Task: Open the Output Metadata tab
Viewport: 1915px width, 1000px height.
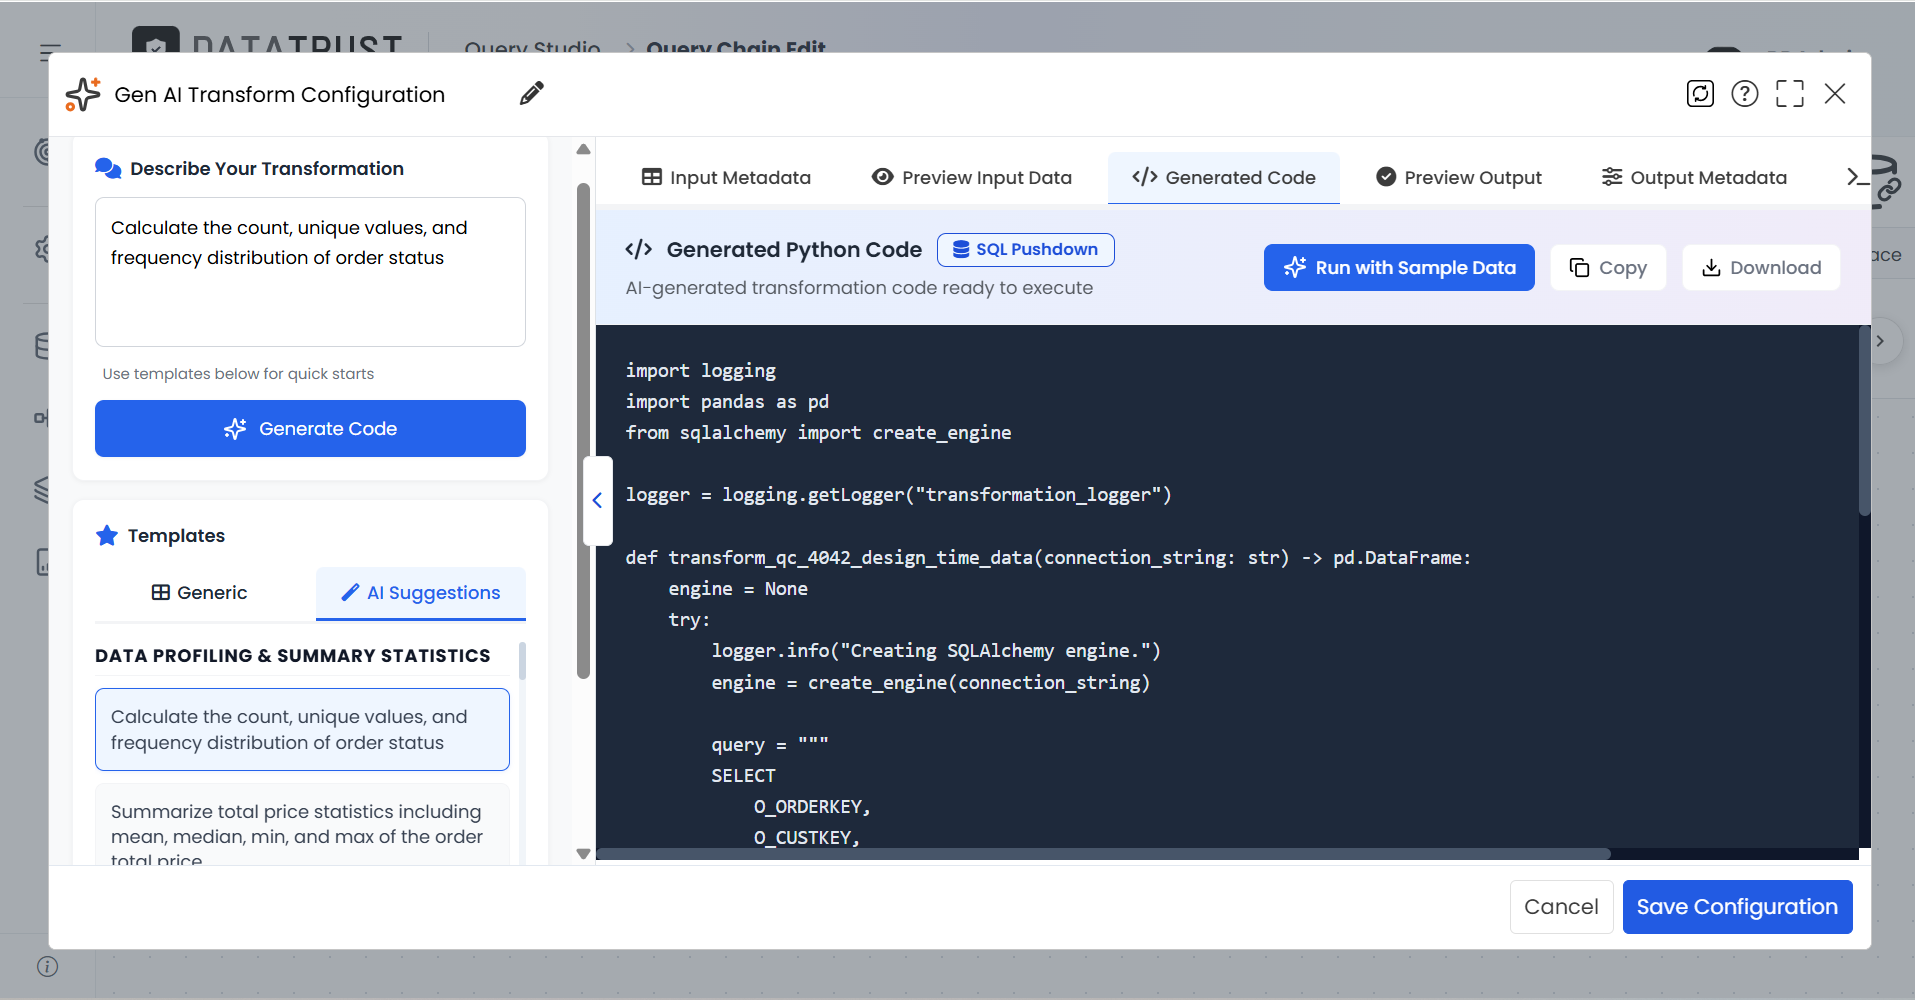Action: coord(1694,177)
